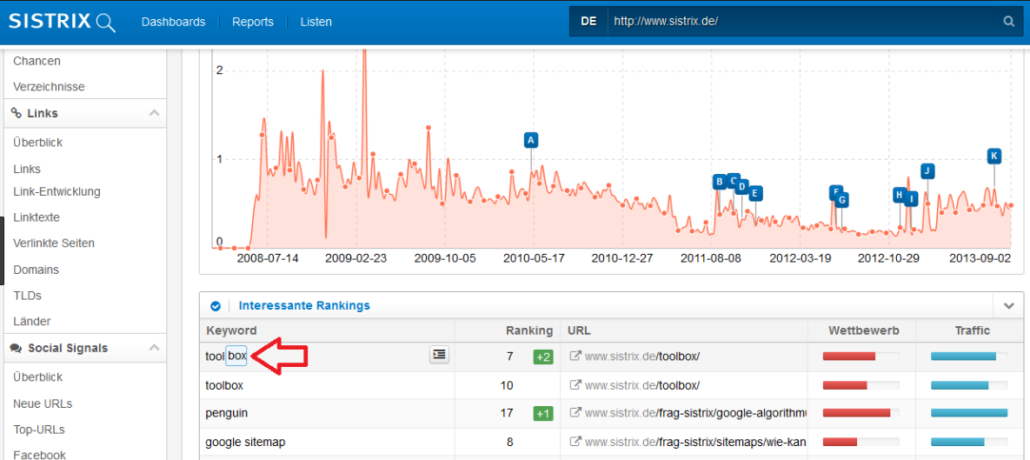The height and width of the screenshot is (460, 1030).
Task: Select event pin A on the chart
Action: pos(531,140)
